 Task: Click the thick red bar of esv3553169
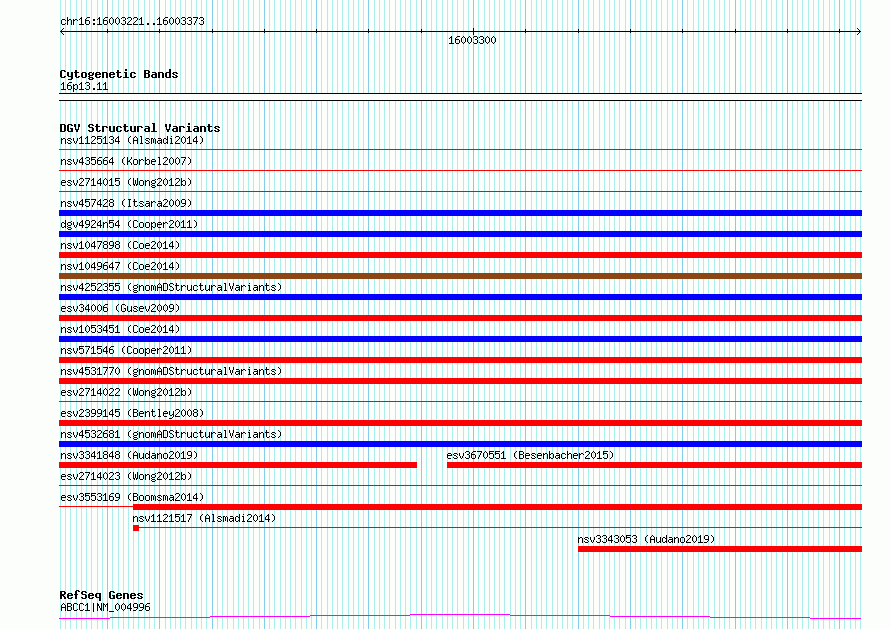497,507
